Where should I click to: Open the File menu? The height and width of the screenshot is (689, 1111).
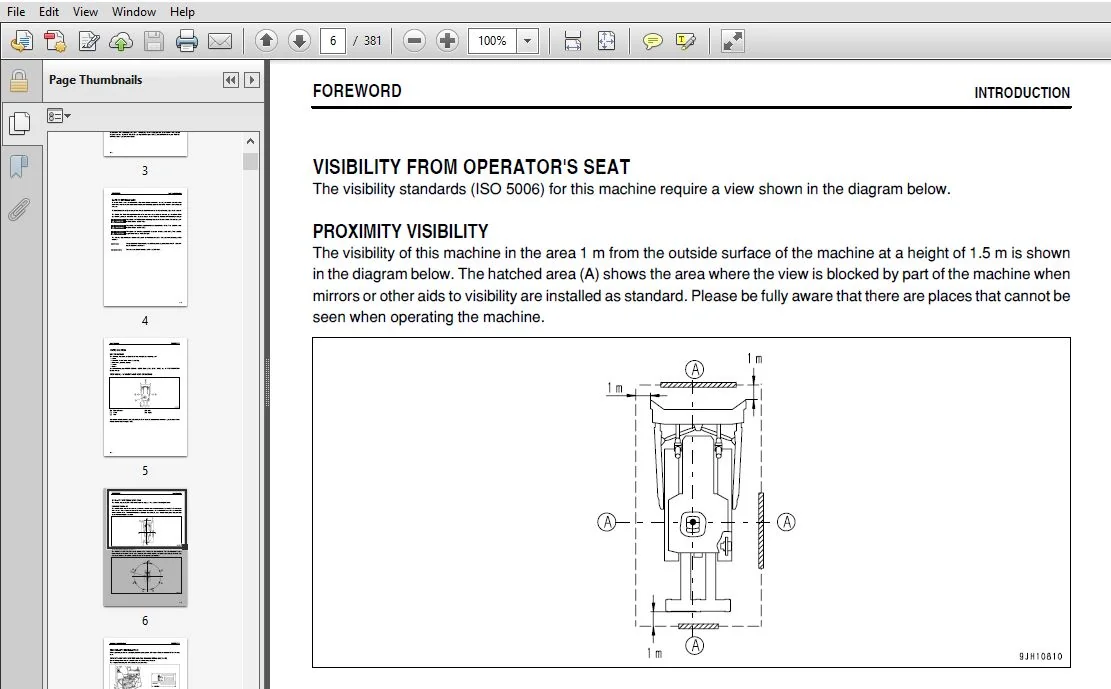[16, 11]
